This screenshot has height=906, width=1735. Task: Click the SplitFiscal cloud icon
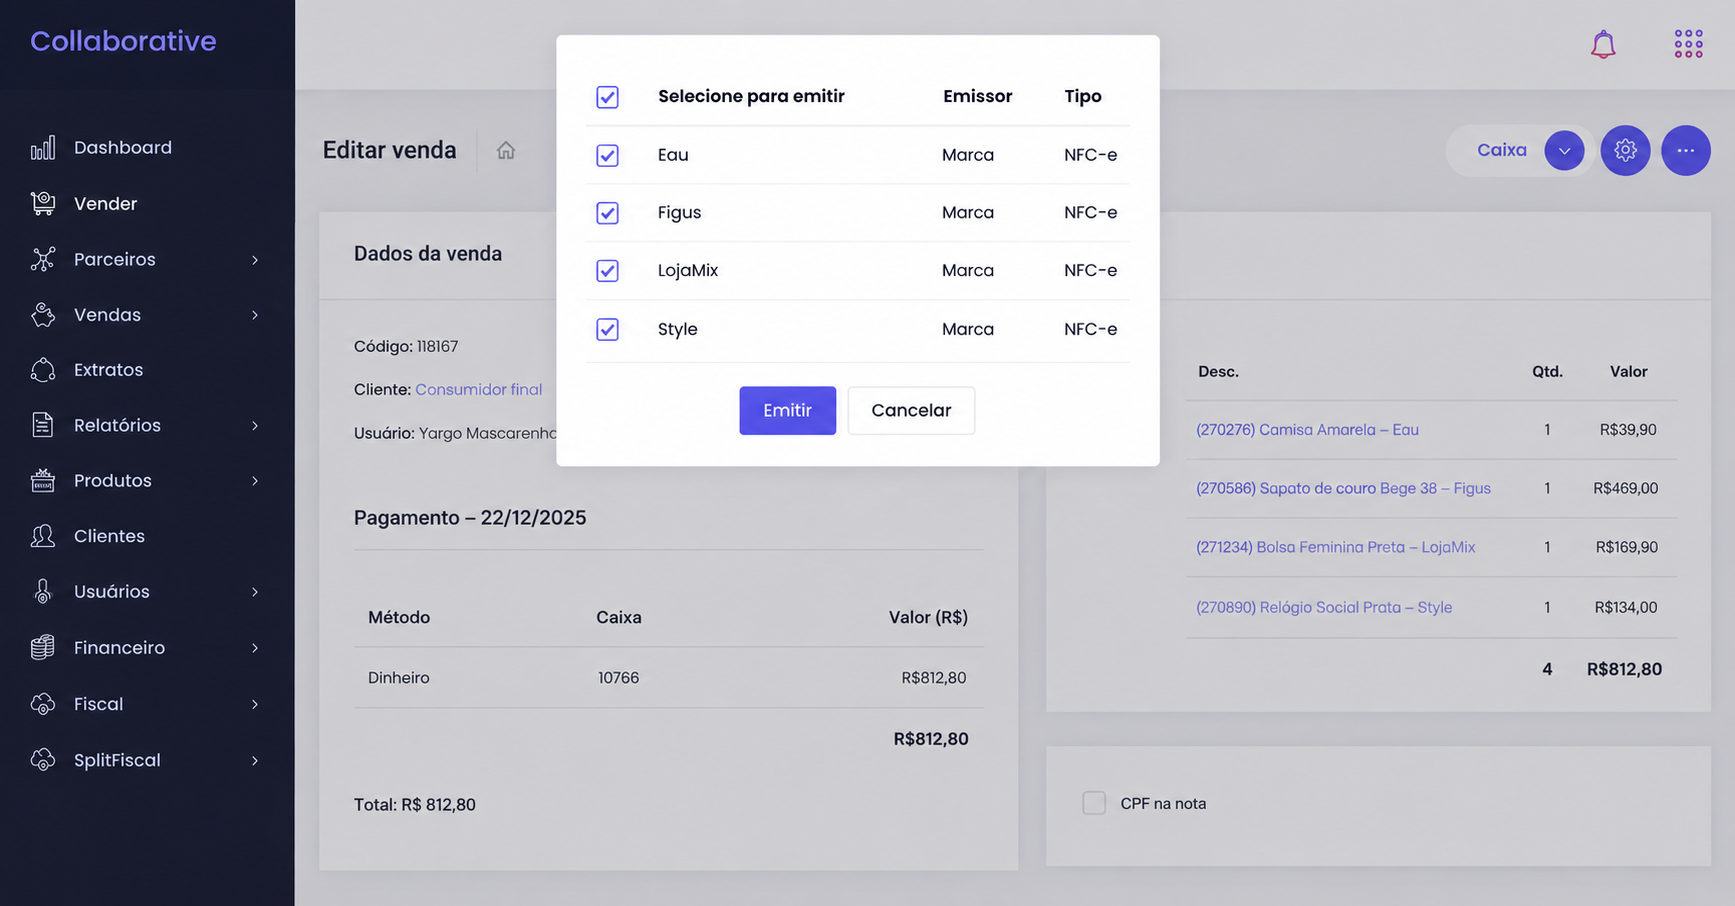pyautogui.click(x=43, y=760)
